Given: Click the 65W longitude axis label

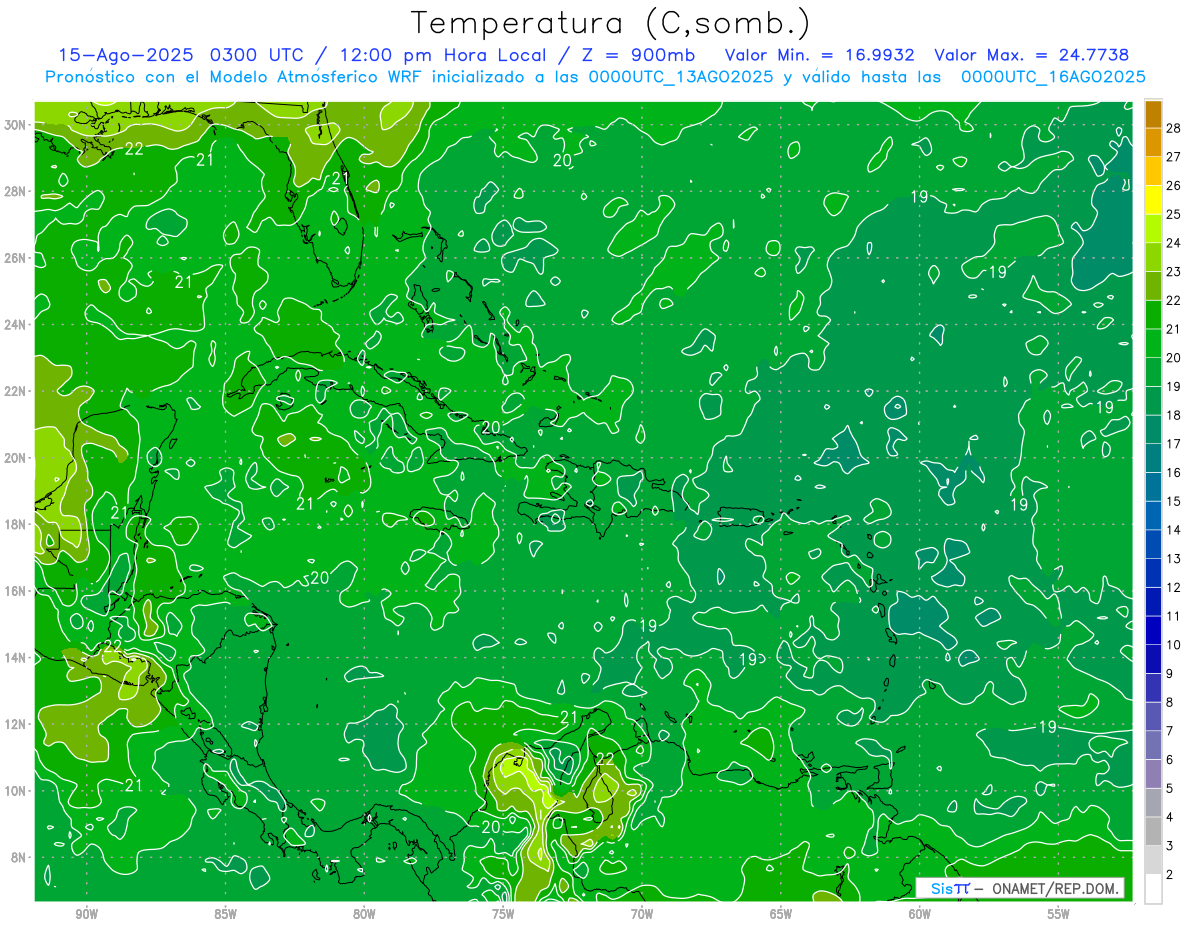Looking at the screenshot, I should pos(781,915).
